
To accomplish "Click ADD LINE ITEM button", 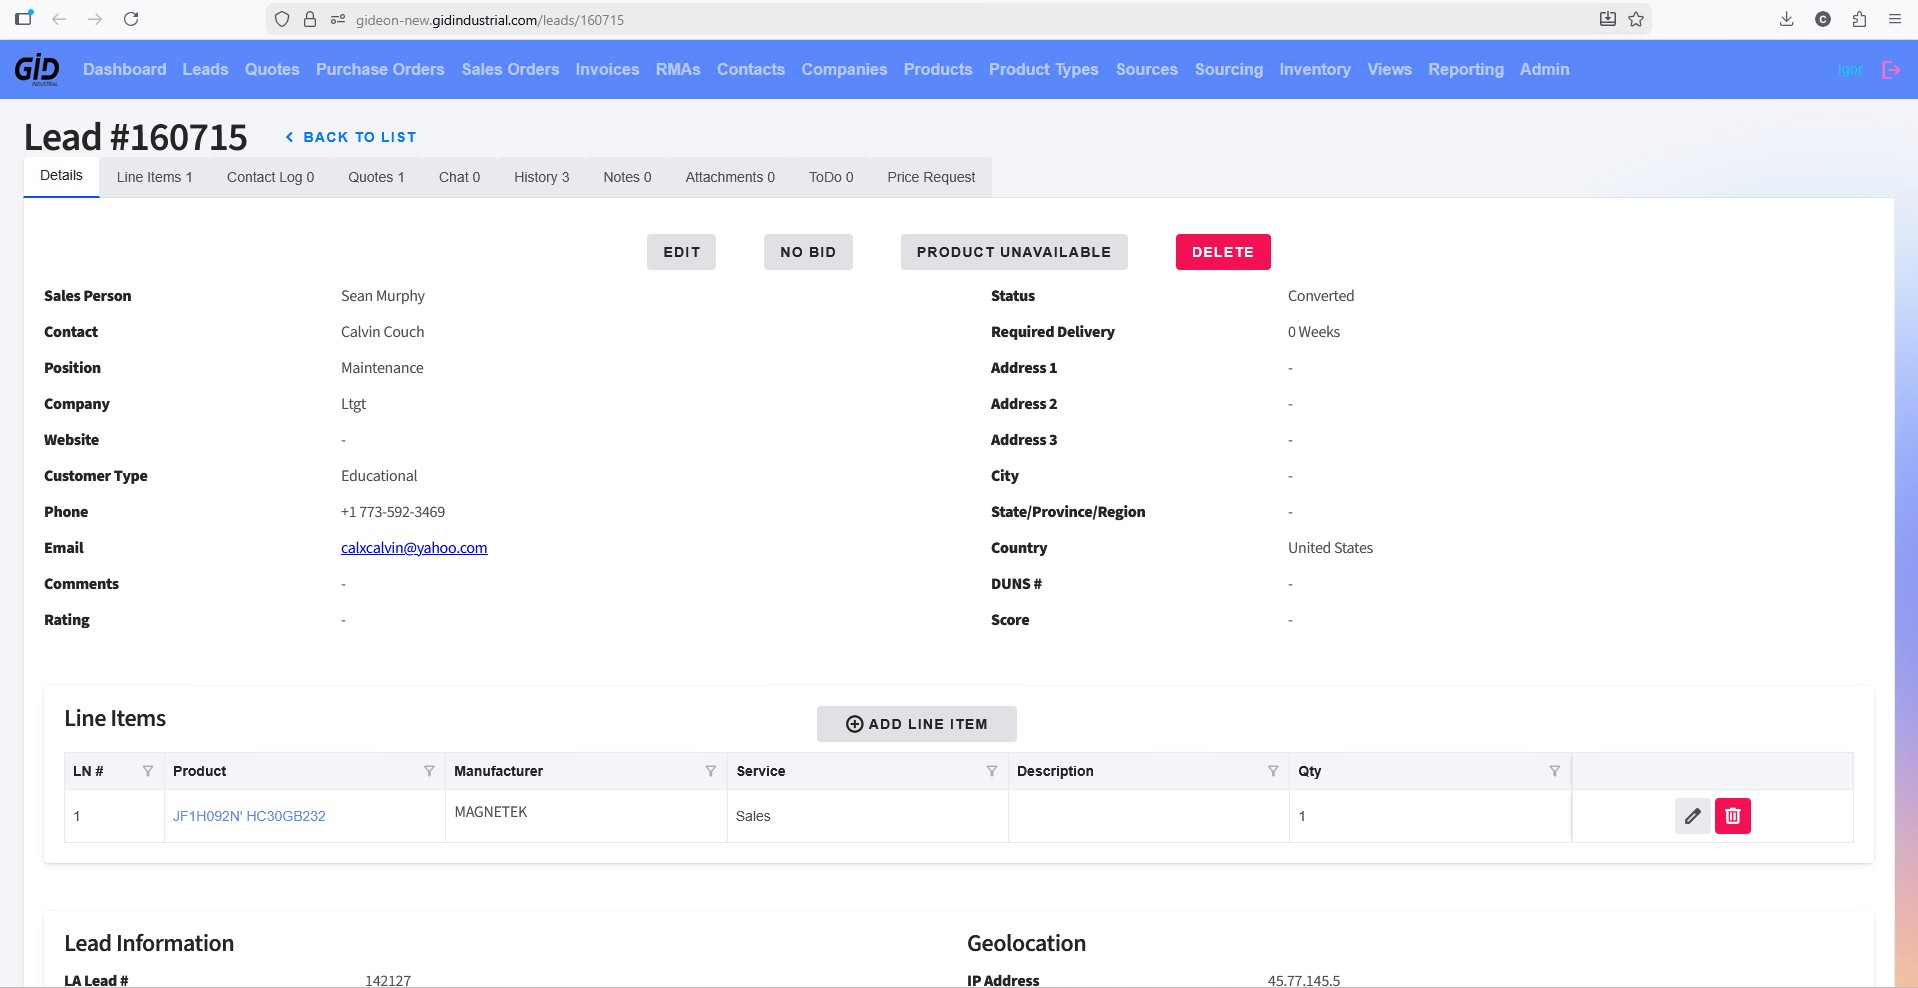I will (917, 724).
